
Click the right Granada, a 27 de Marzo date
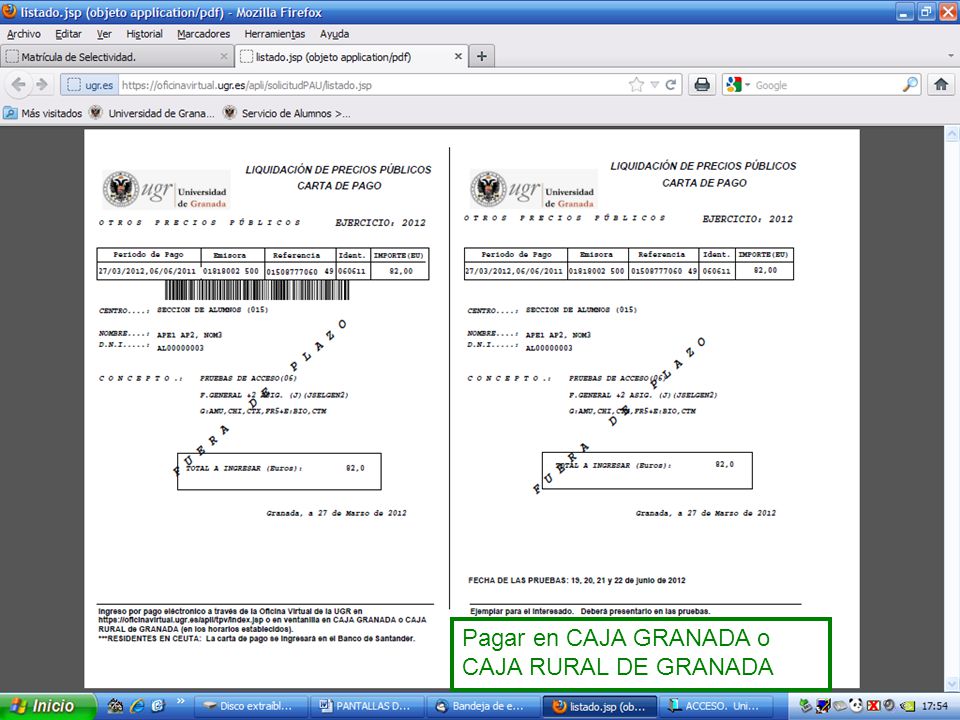point(705,513)
